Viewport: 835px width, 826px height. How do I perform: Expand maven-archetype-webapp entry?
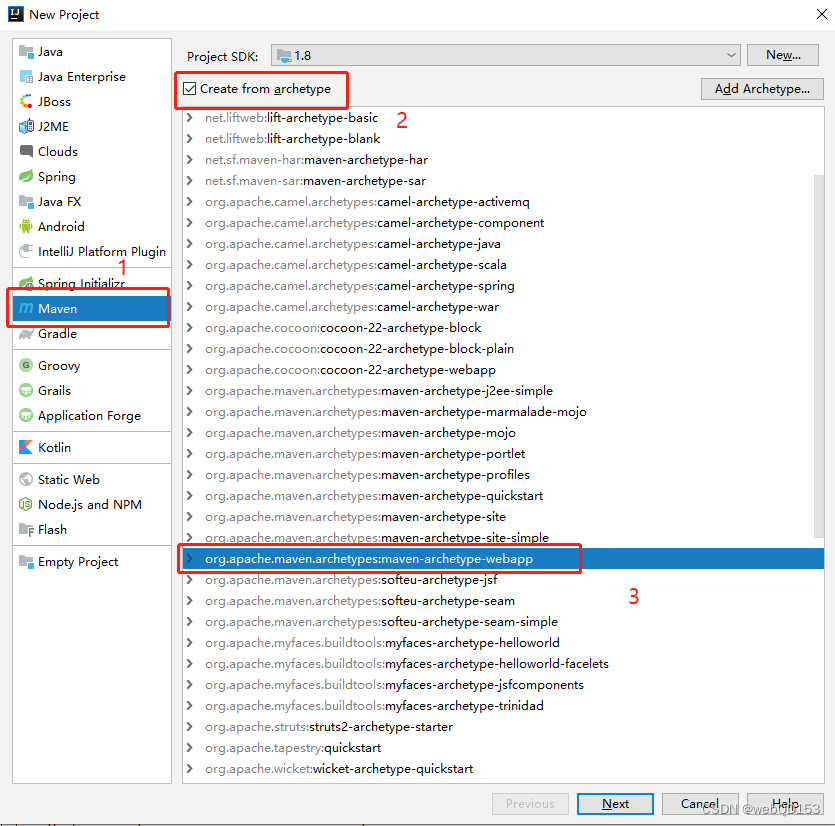point(190,559)
